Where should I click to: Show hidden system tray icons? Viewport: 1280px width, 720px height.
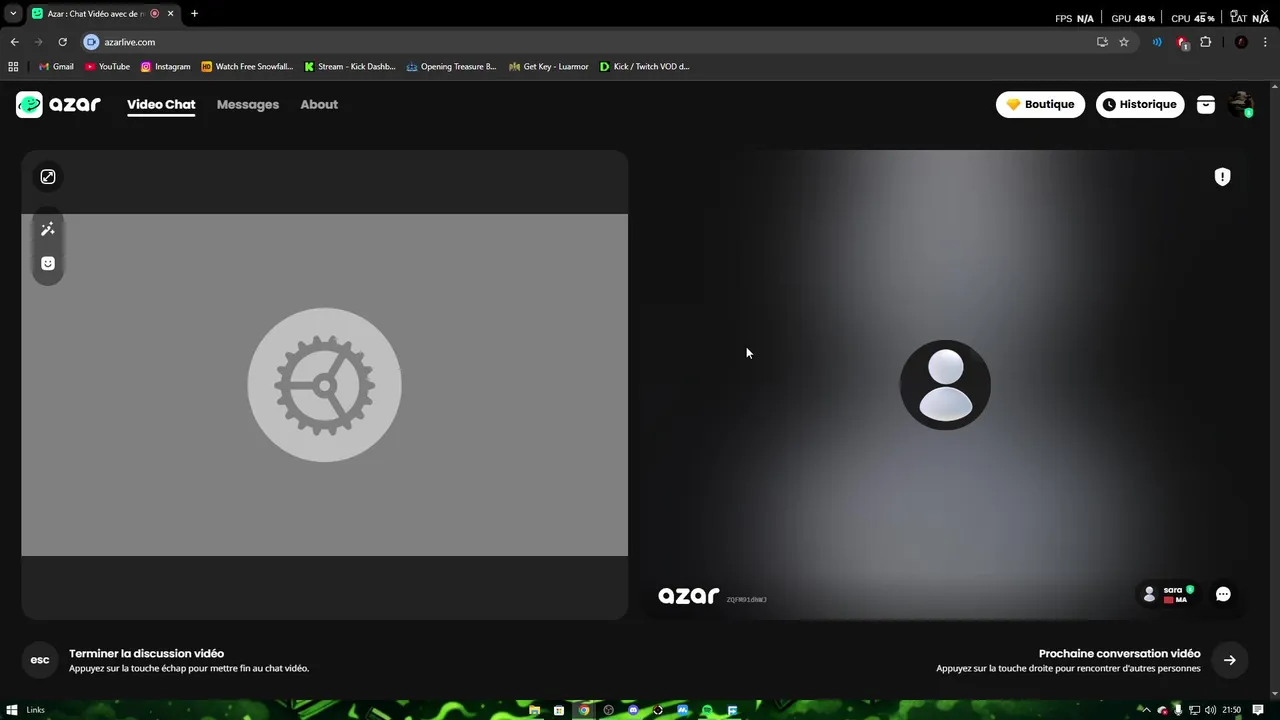[1146, 710]
